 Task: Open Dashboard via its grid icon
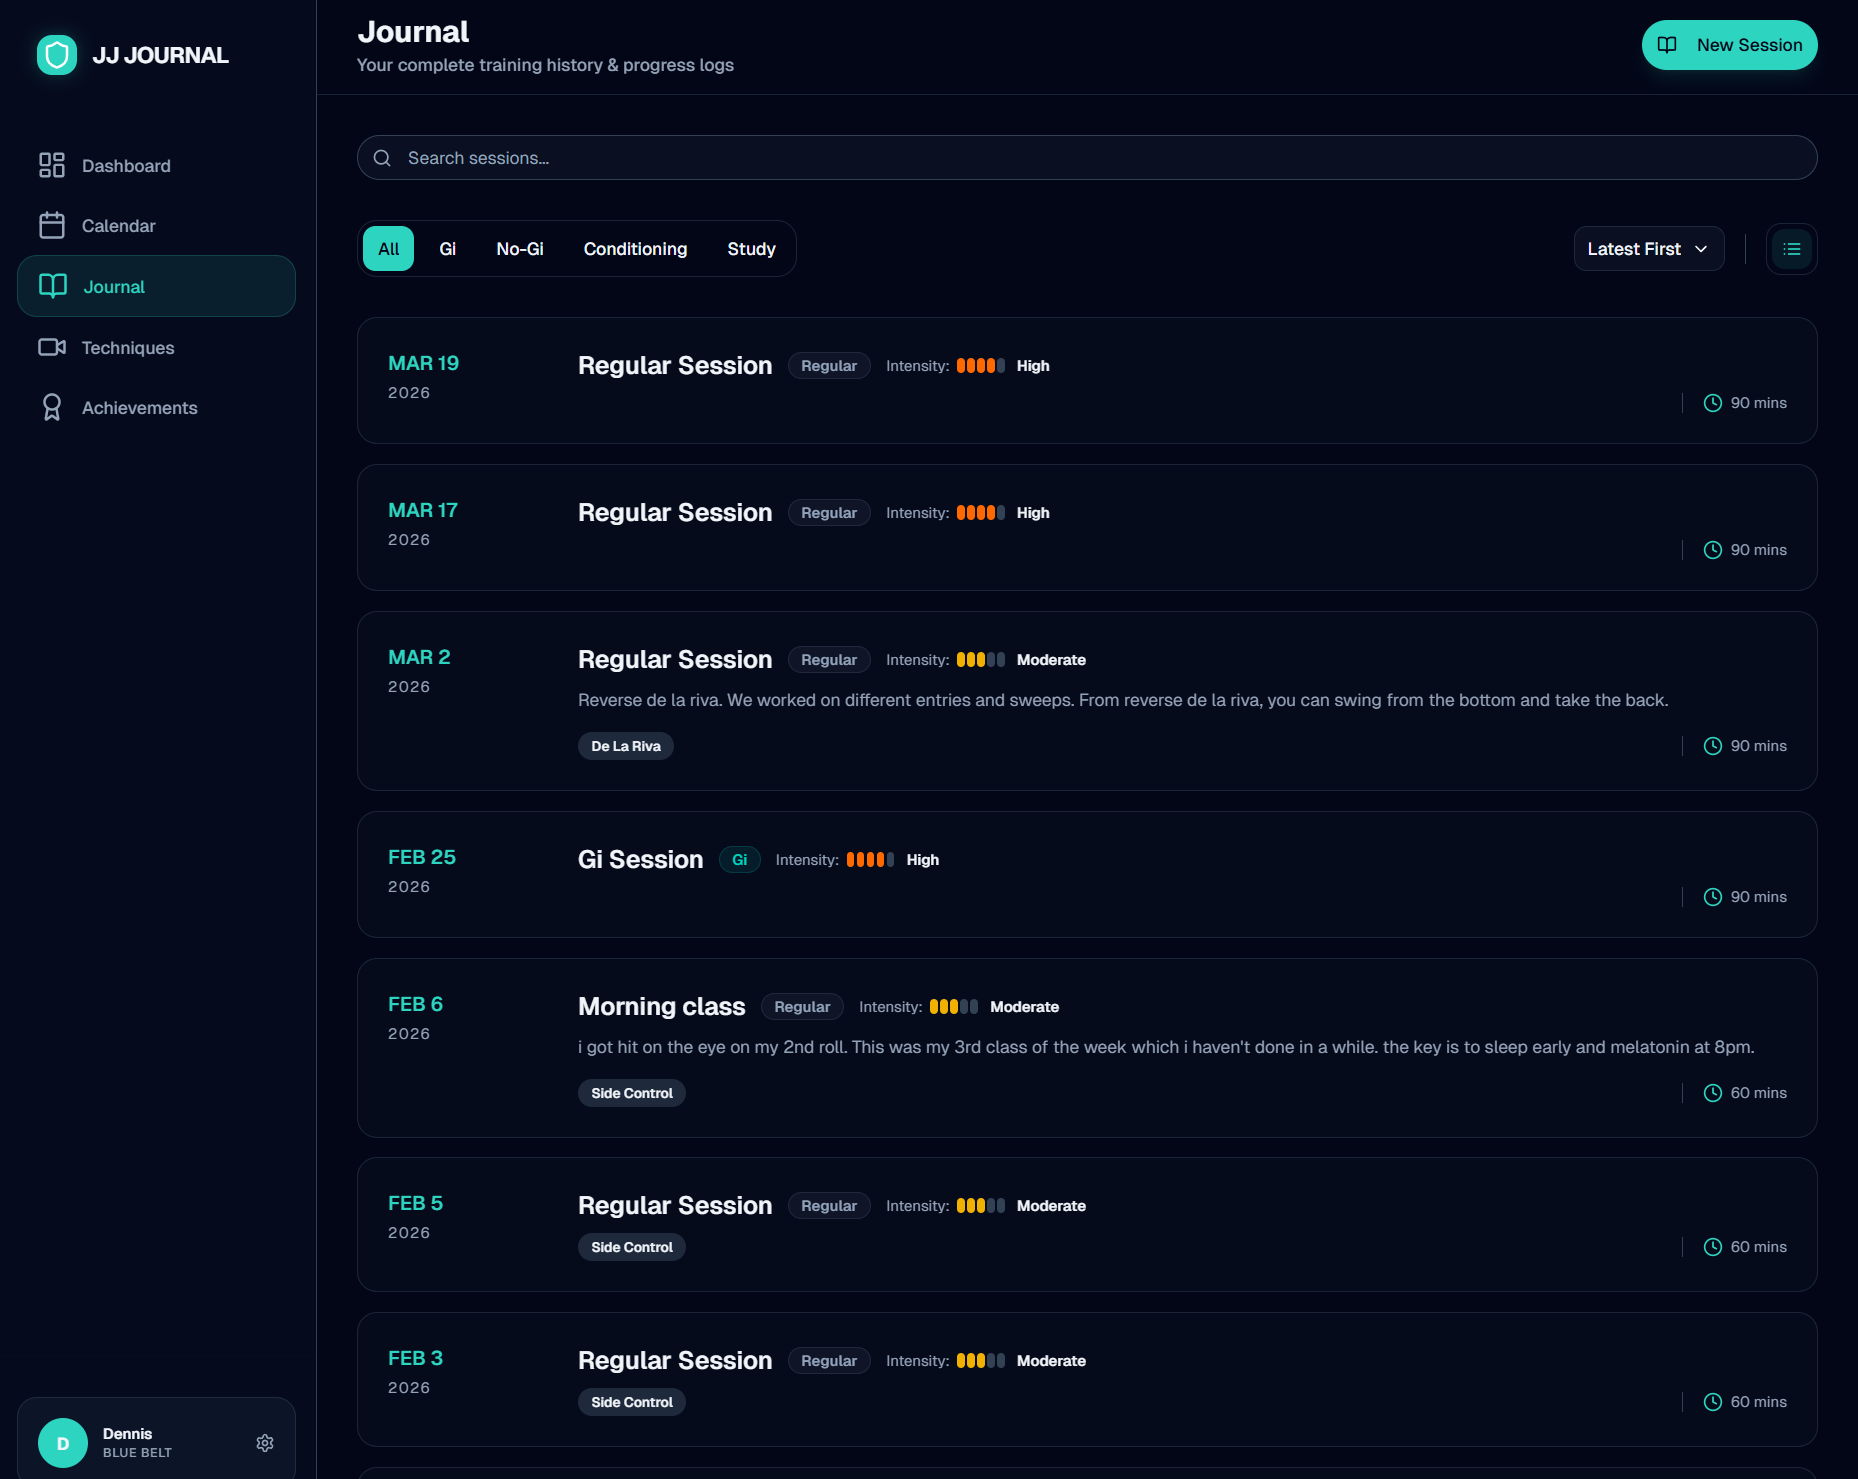(52, 165)
